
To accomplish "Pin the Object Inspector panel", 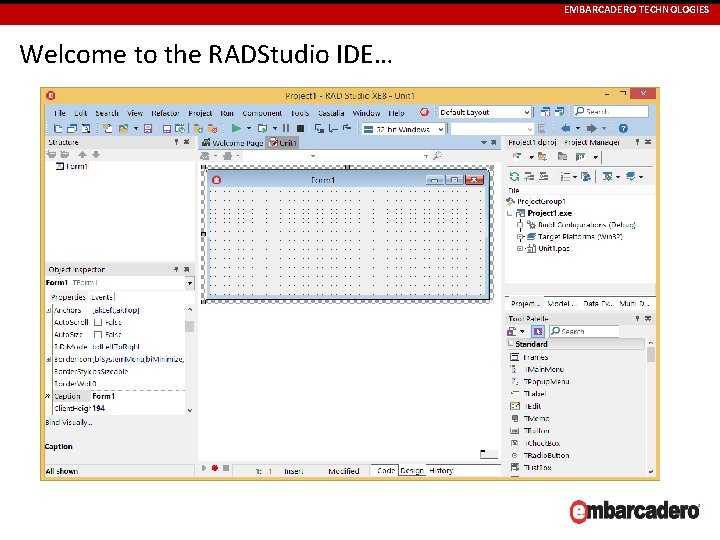I will [176, 270].
